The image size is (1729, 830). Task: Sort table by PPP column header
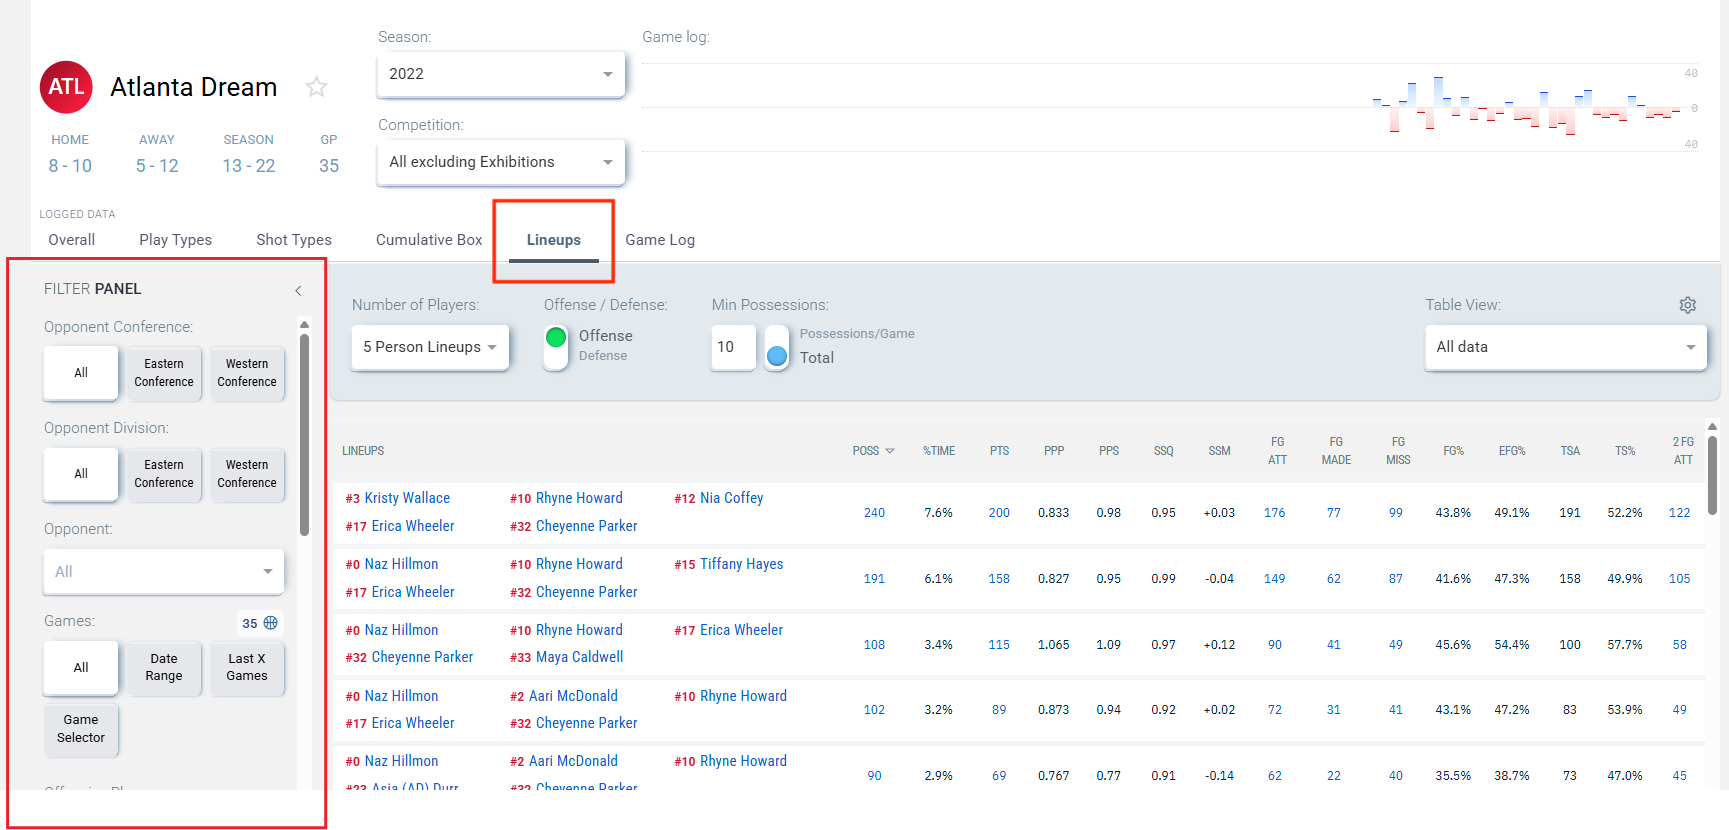[1054, 451]
